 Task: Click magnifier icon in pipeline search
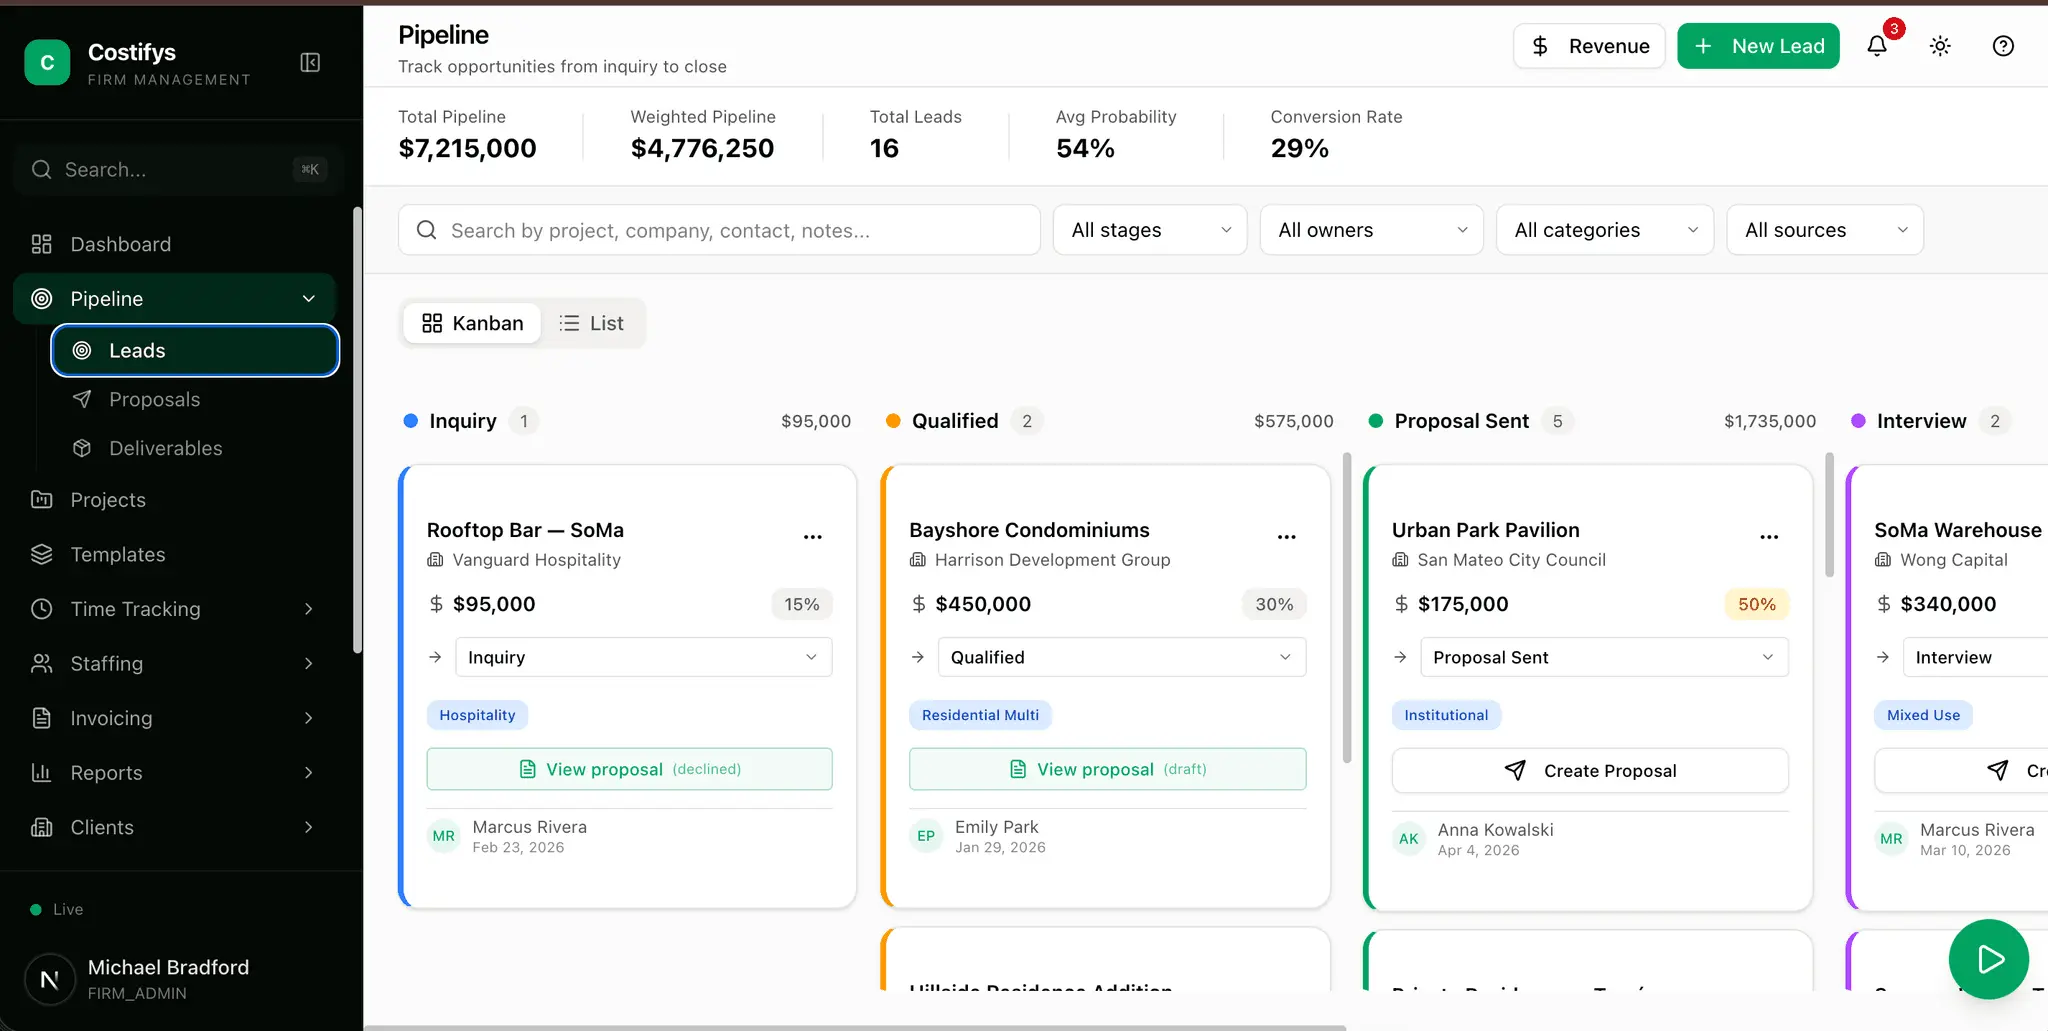click(426, 230)
